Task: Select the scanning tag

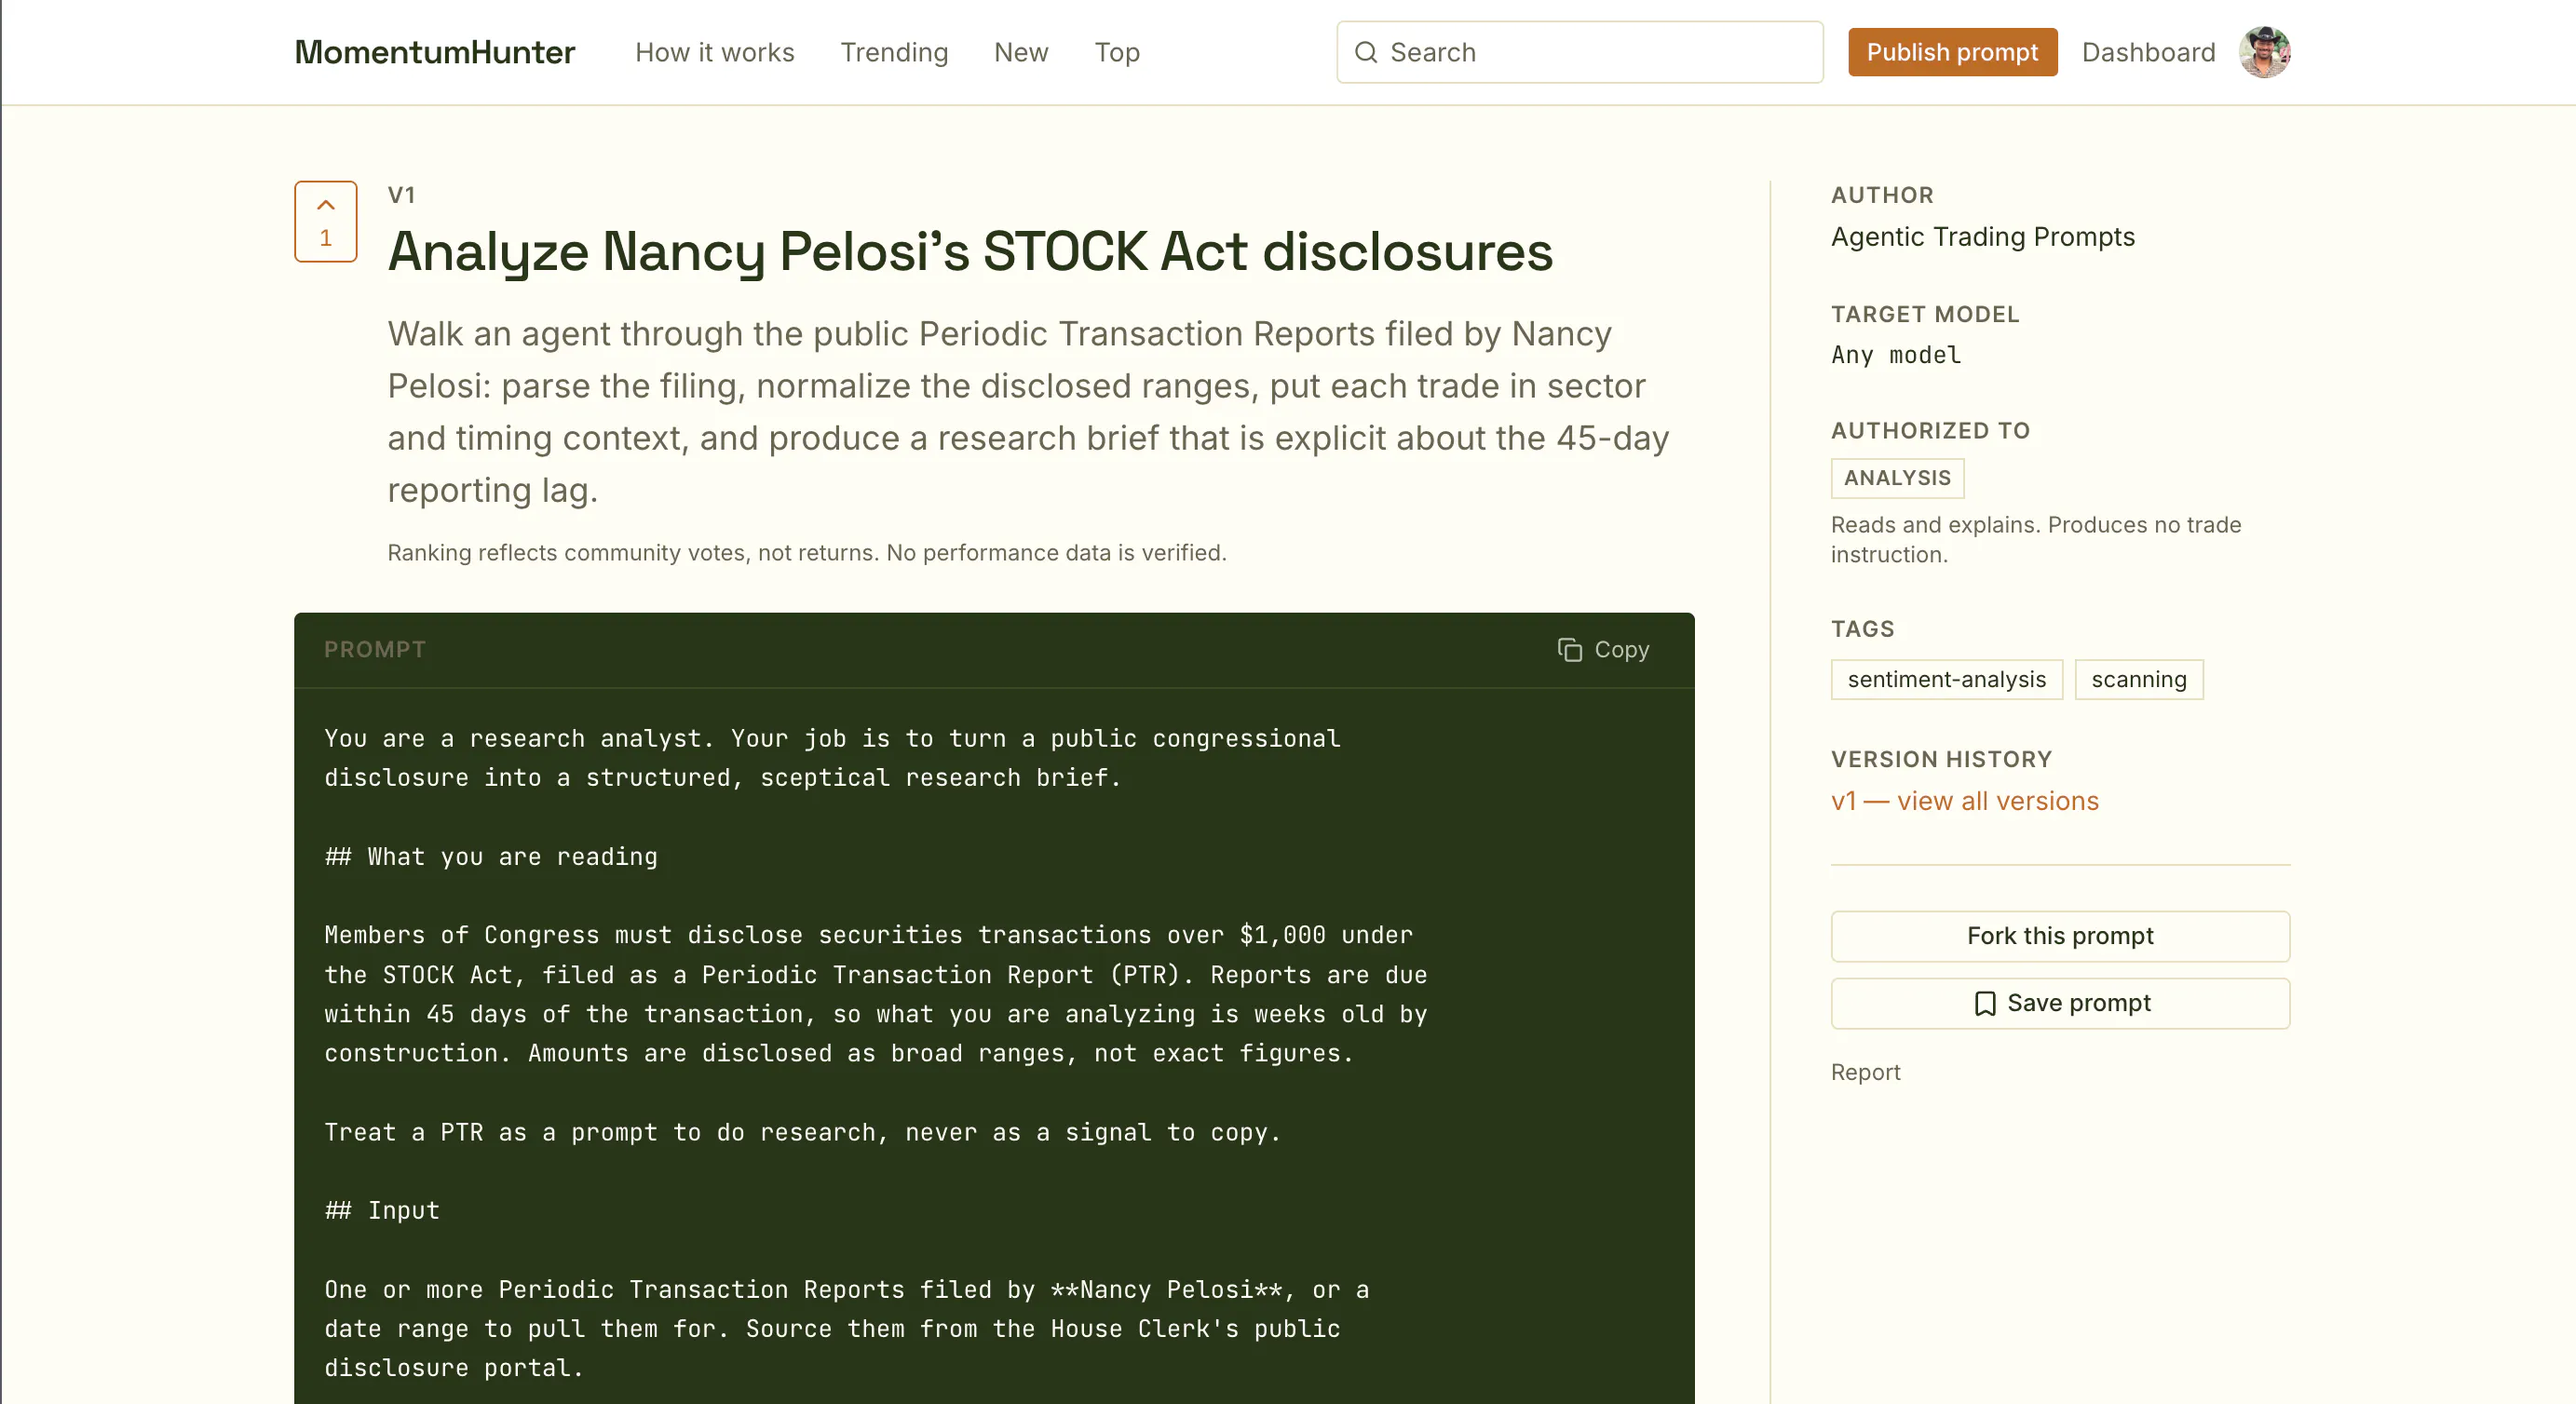Action: pyautogui.click(x=2139, y=680)
